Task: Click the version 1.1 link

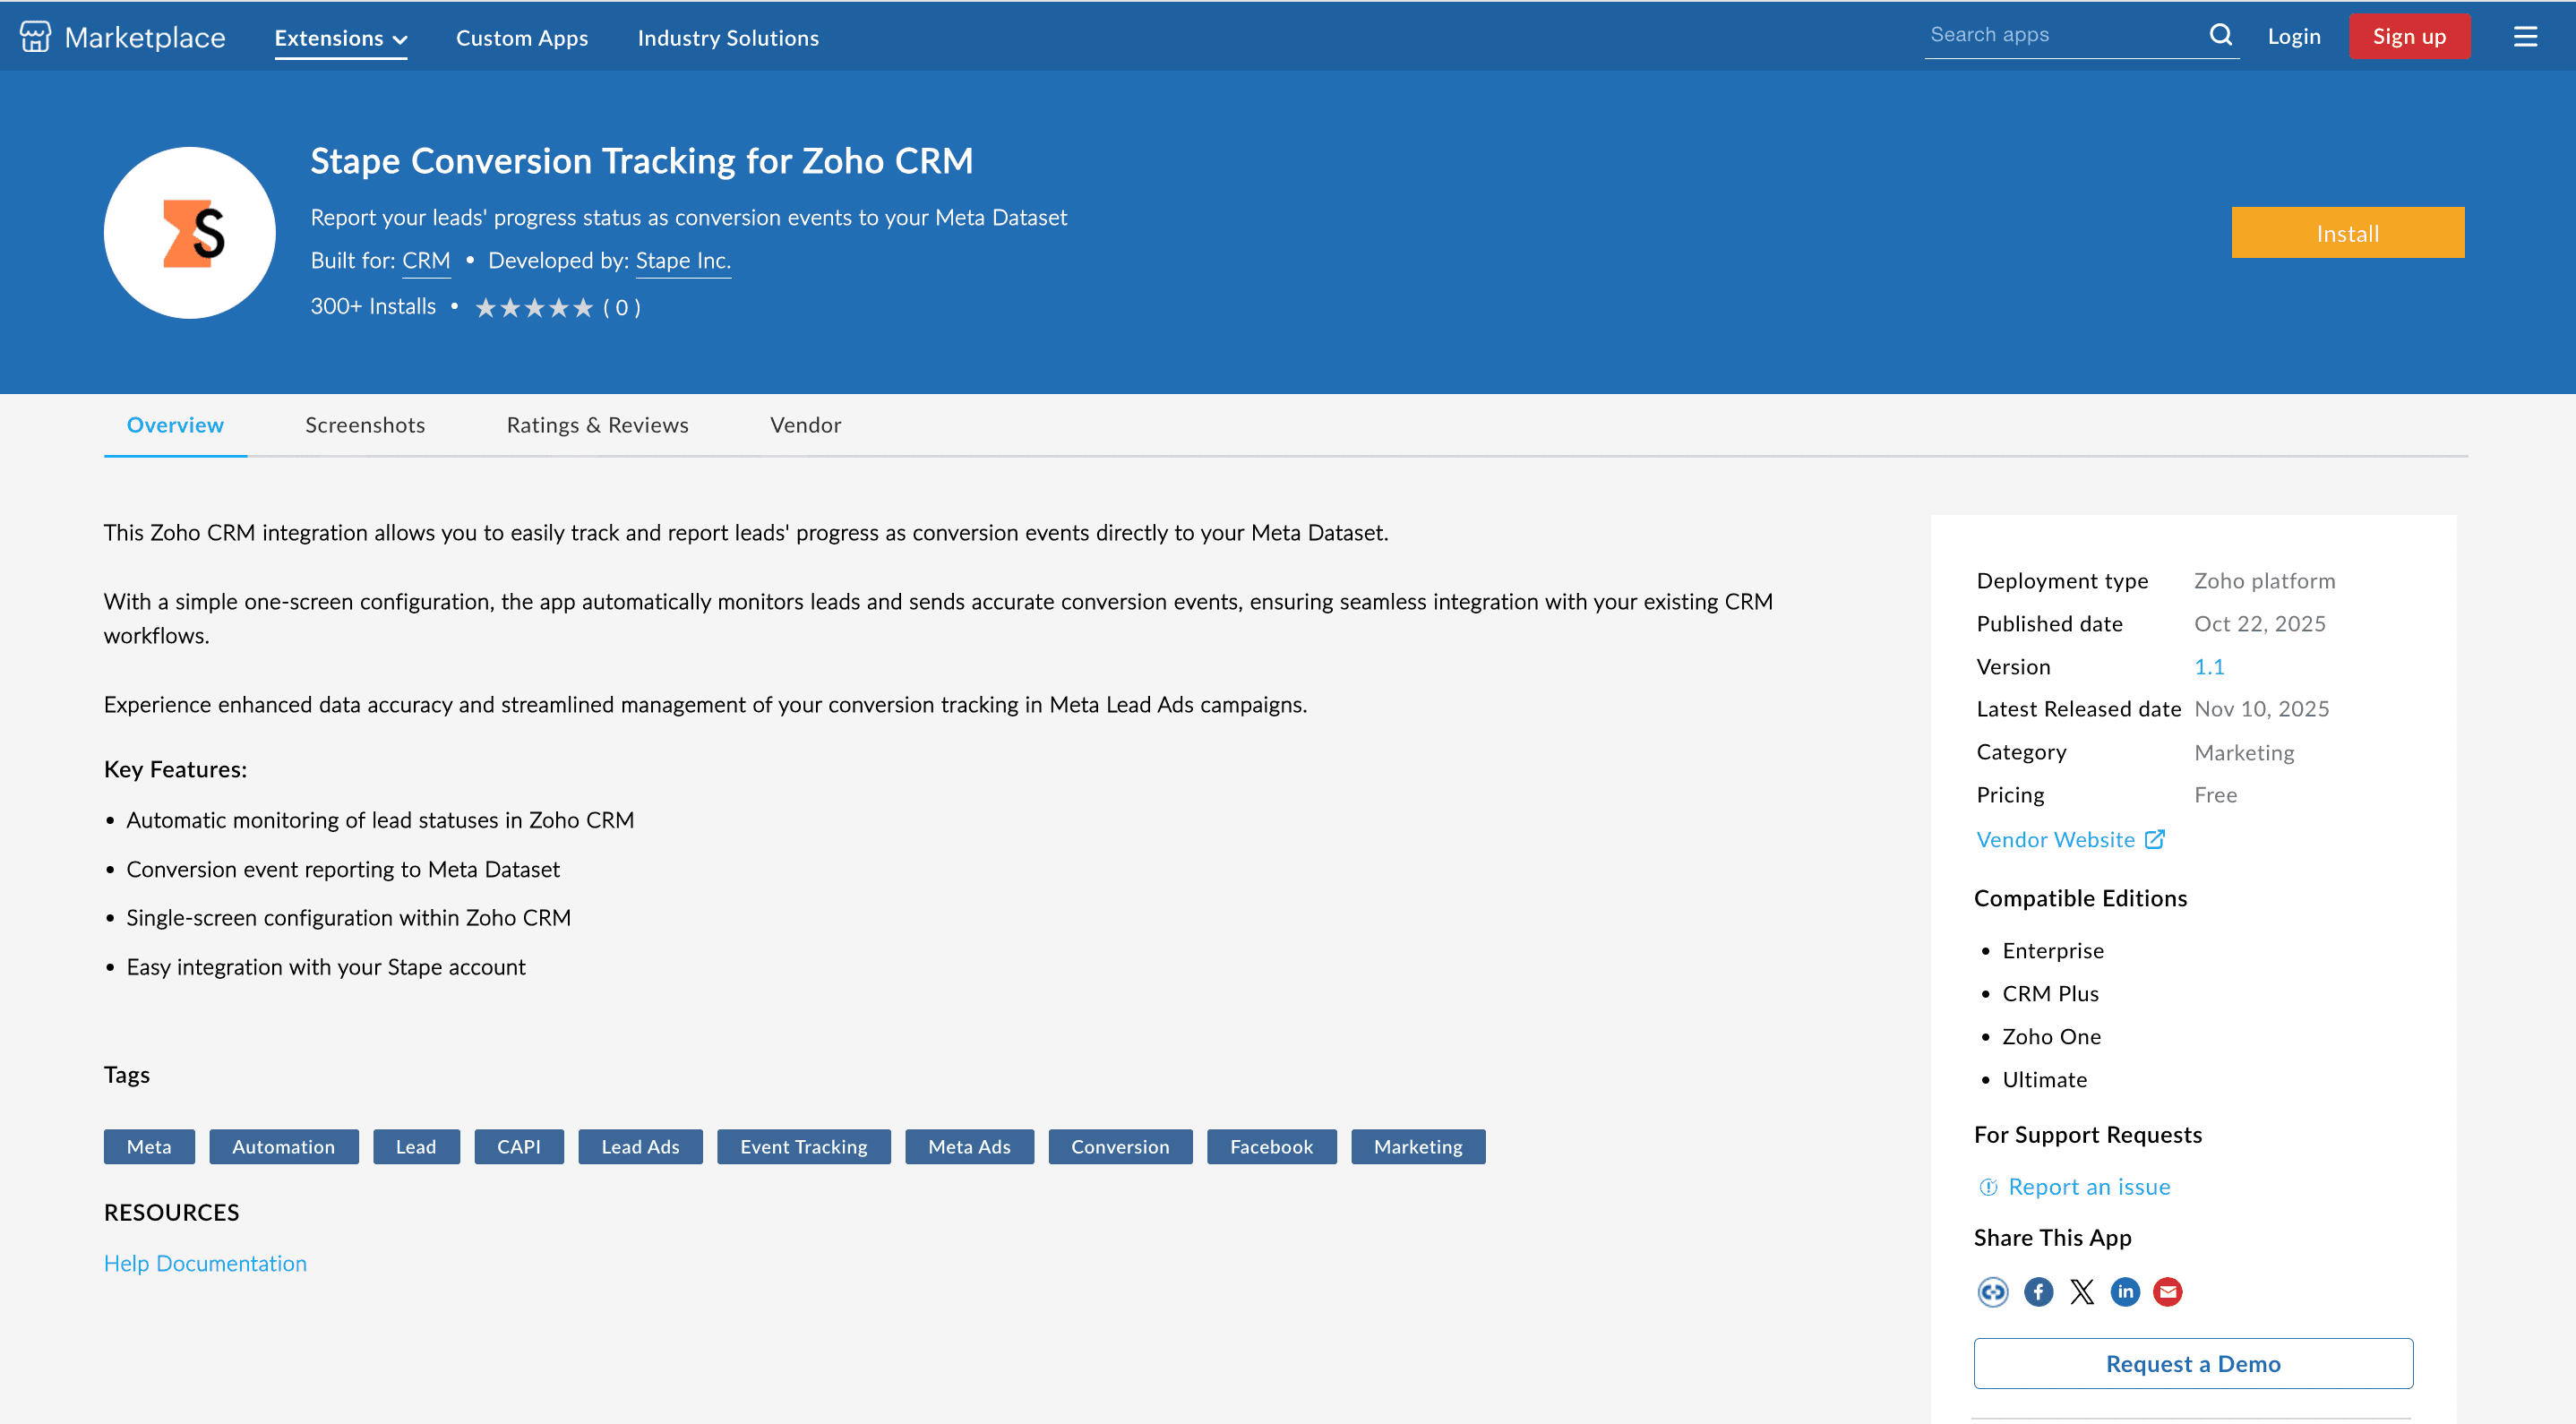Action: coord(2209,666)
